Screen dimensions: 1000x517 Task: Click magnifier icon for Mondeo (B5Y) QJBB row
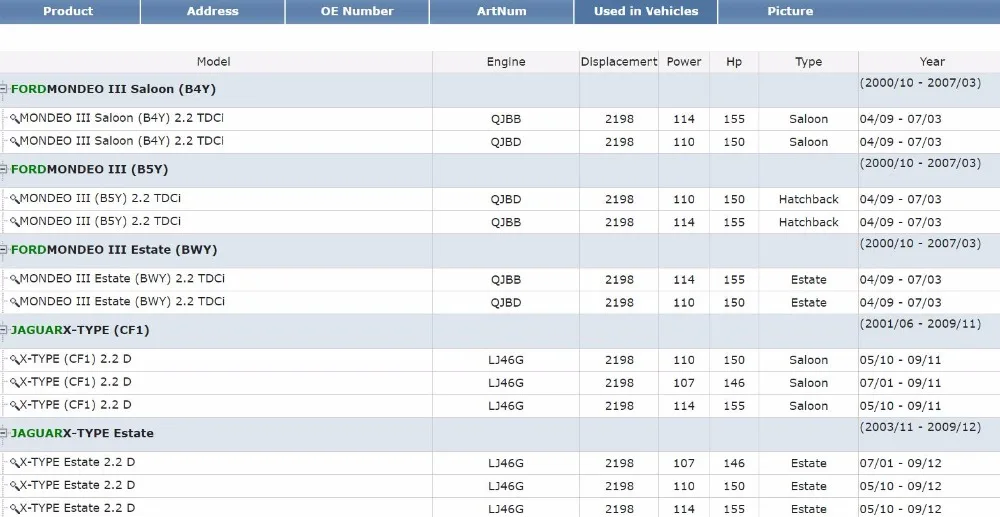[x=15, y=222]
